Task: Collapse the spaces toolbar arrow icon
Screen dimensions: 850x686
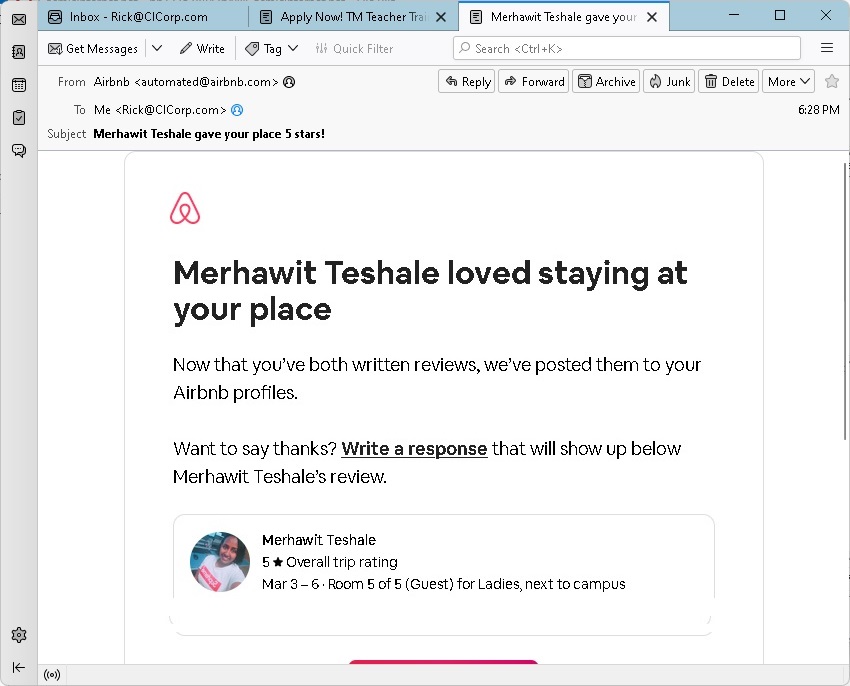Action: (19, 667)
